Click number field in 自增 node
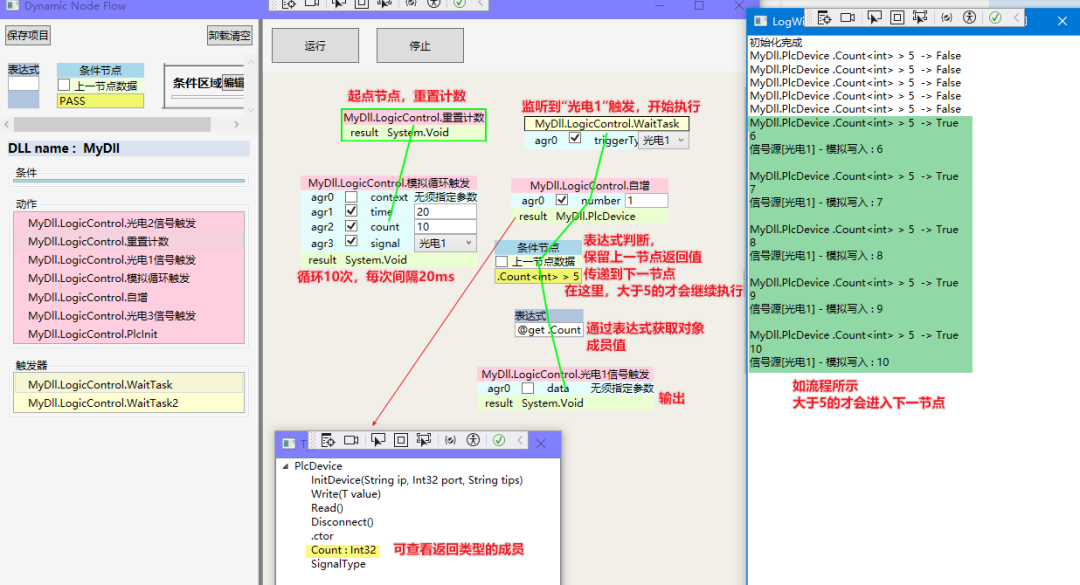This screenshot has height=585, width=1080. click(645, 201)
